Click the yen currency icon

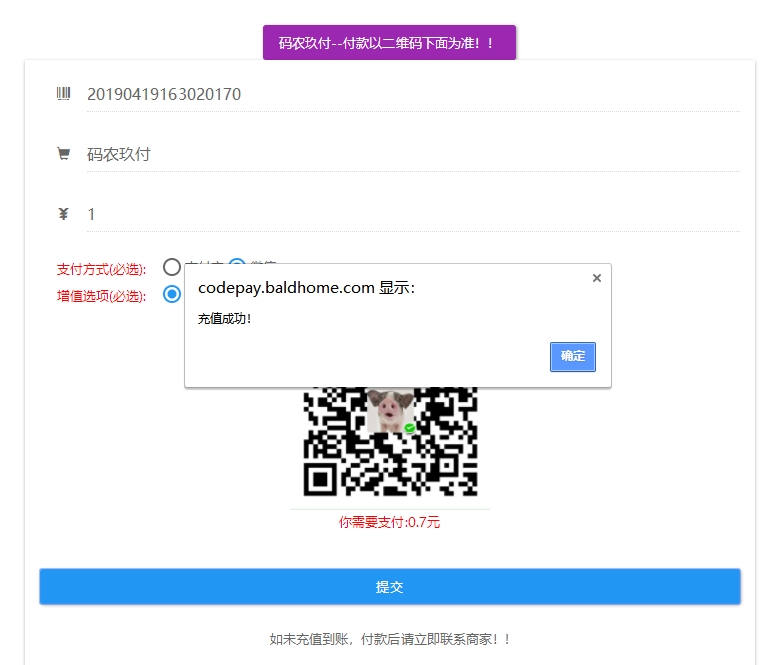point(64,214)
